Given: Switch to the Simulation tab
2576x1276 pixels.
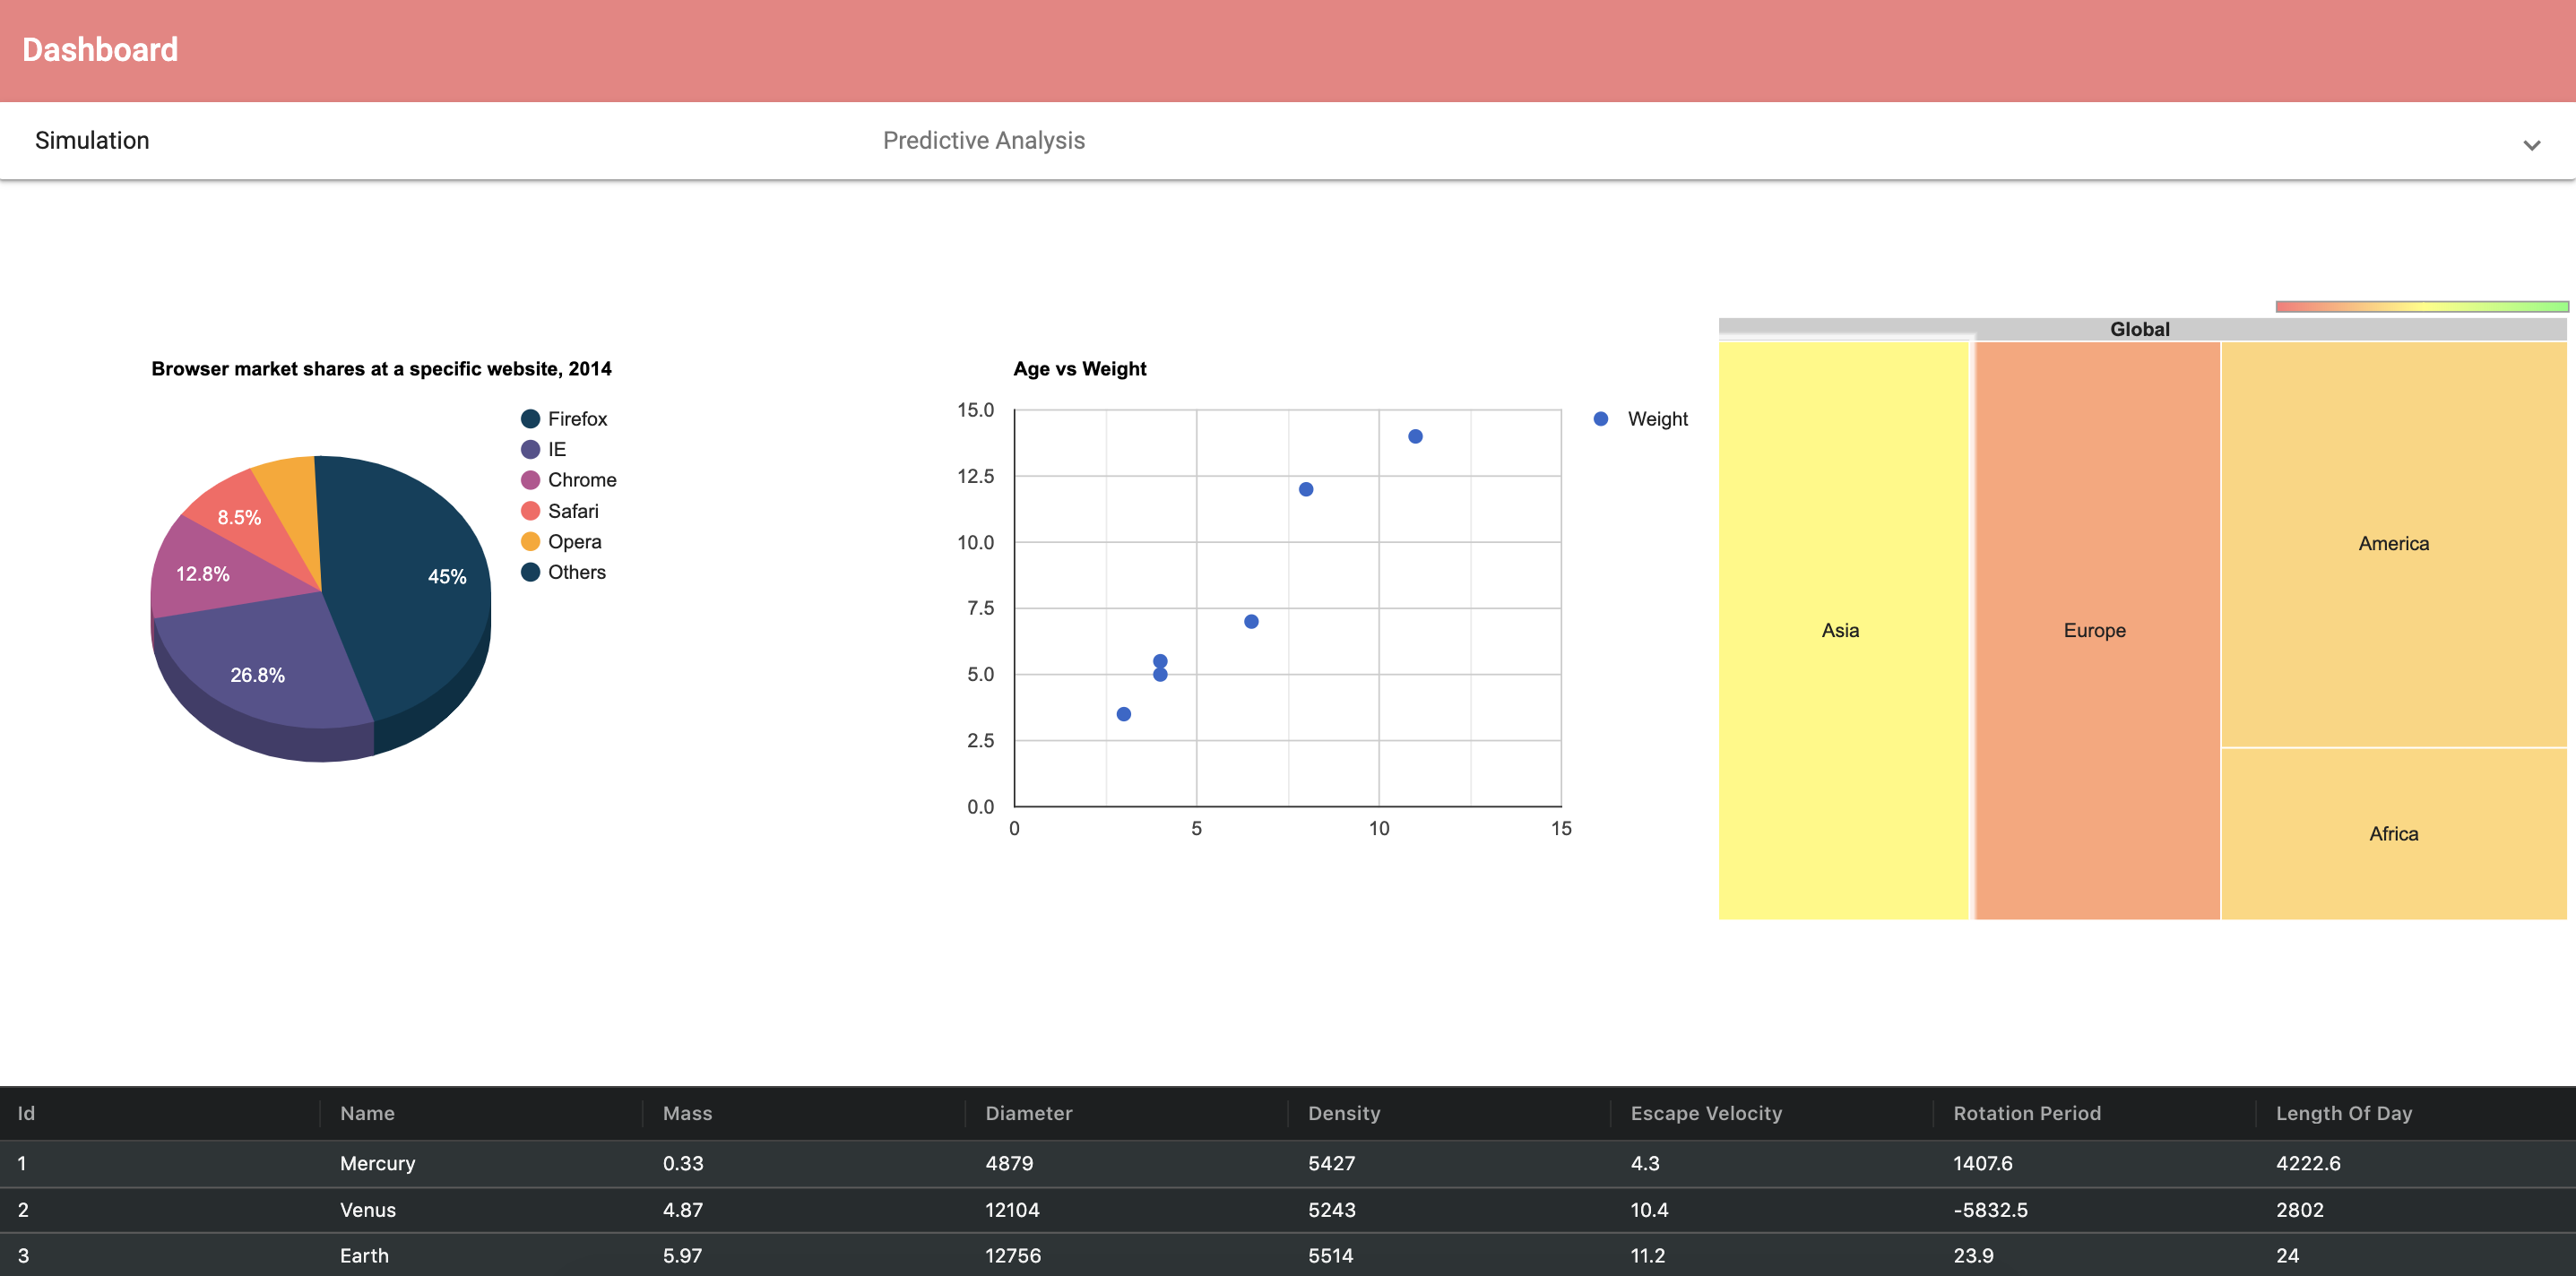Looking at the screenshot, I should coord(92,140).
